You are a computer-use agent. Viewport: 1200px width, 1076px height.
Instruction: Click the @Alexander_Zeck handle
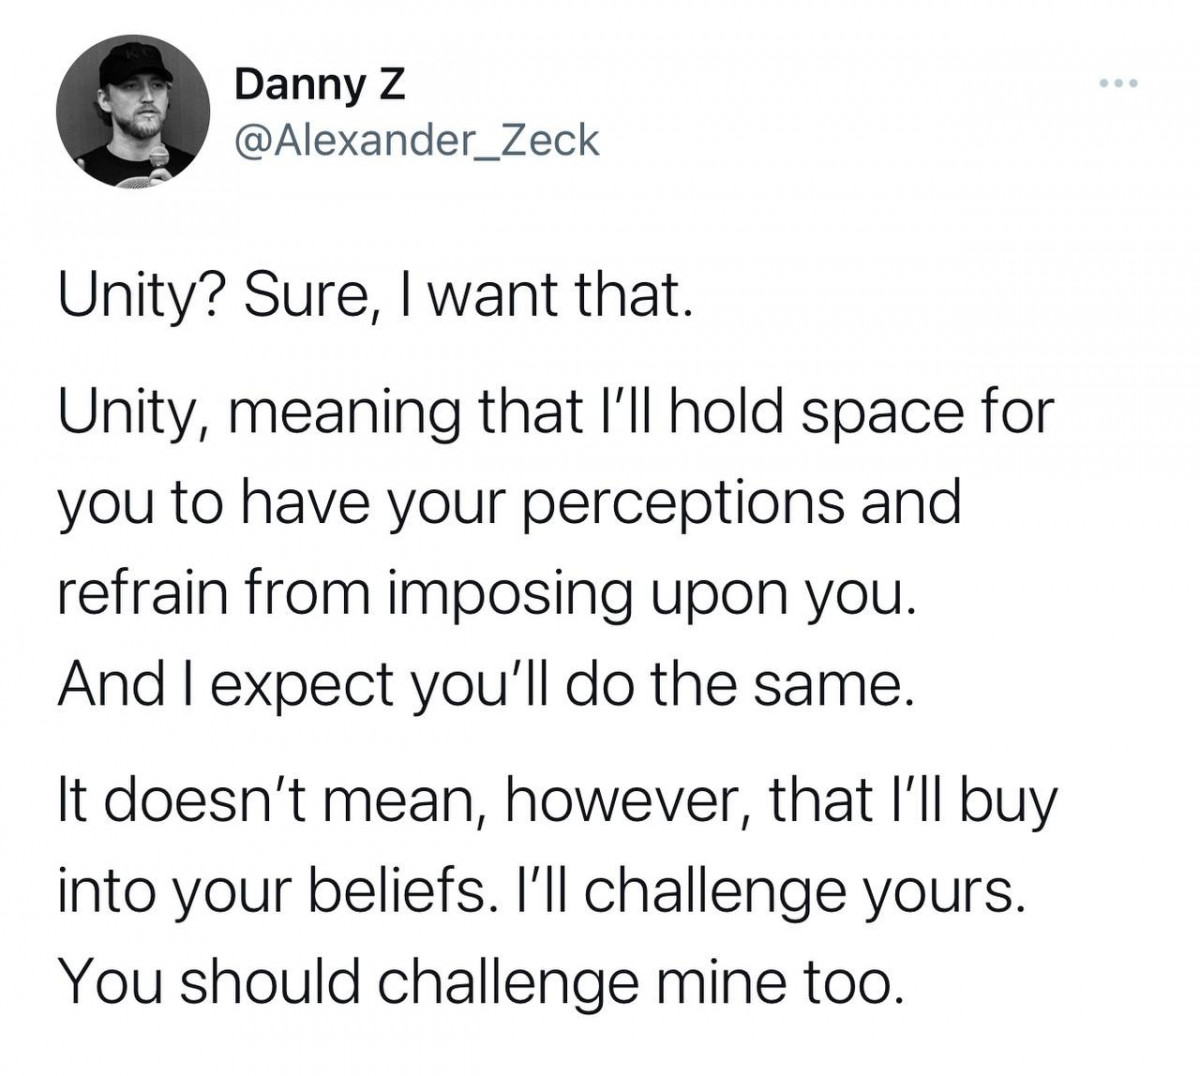pos(415,141)
